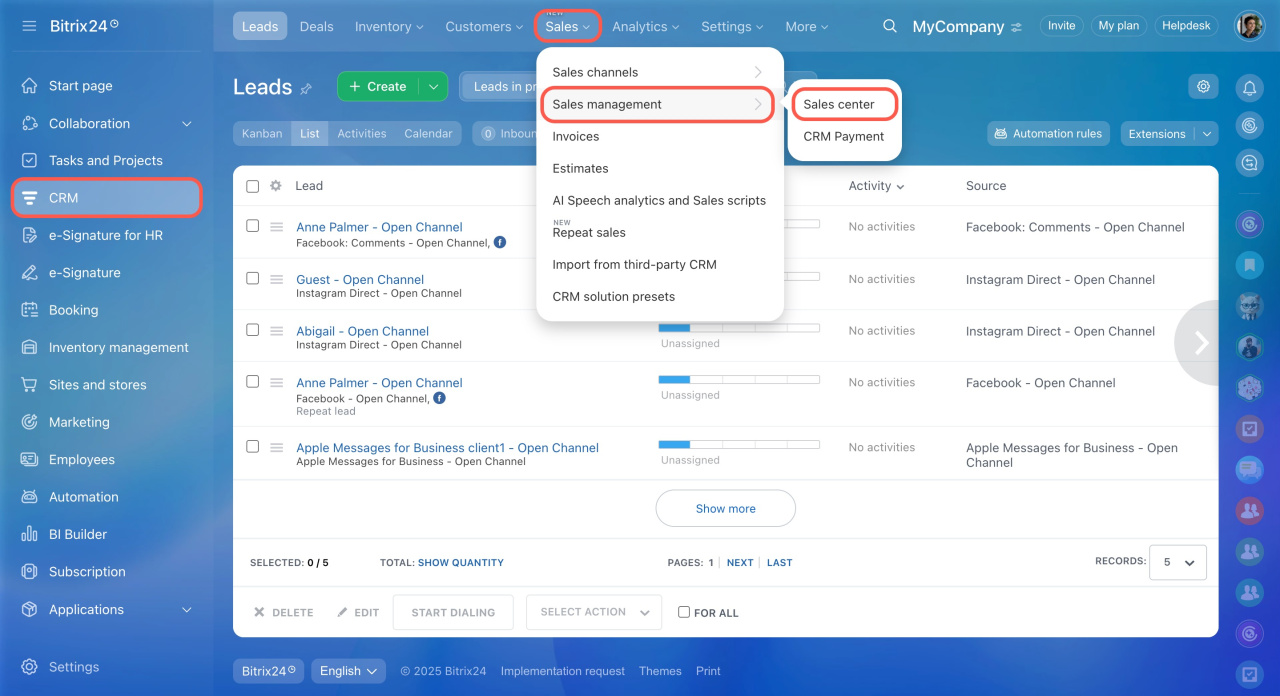Click the Invite button
Image resolution: width=1280 pixels, height=696 pixels.
[x=1062, y=26]
